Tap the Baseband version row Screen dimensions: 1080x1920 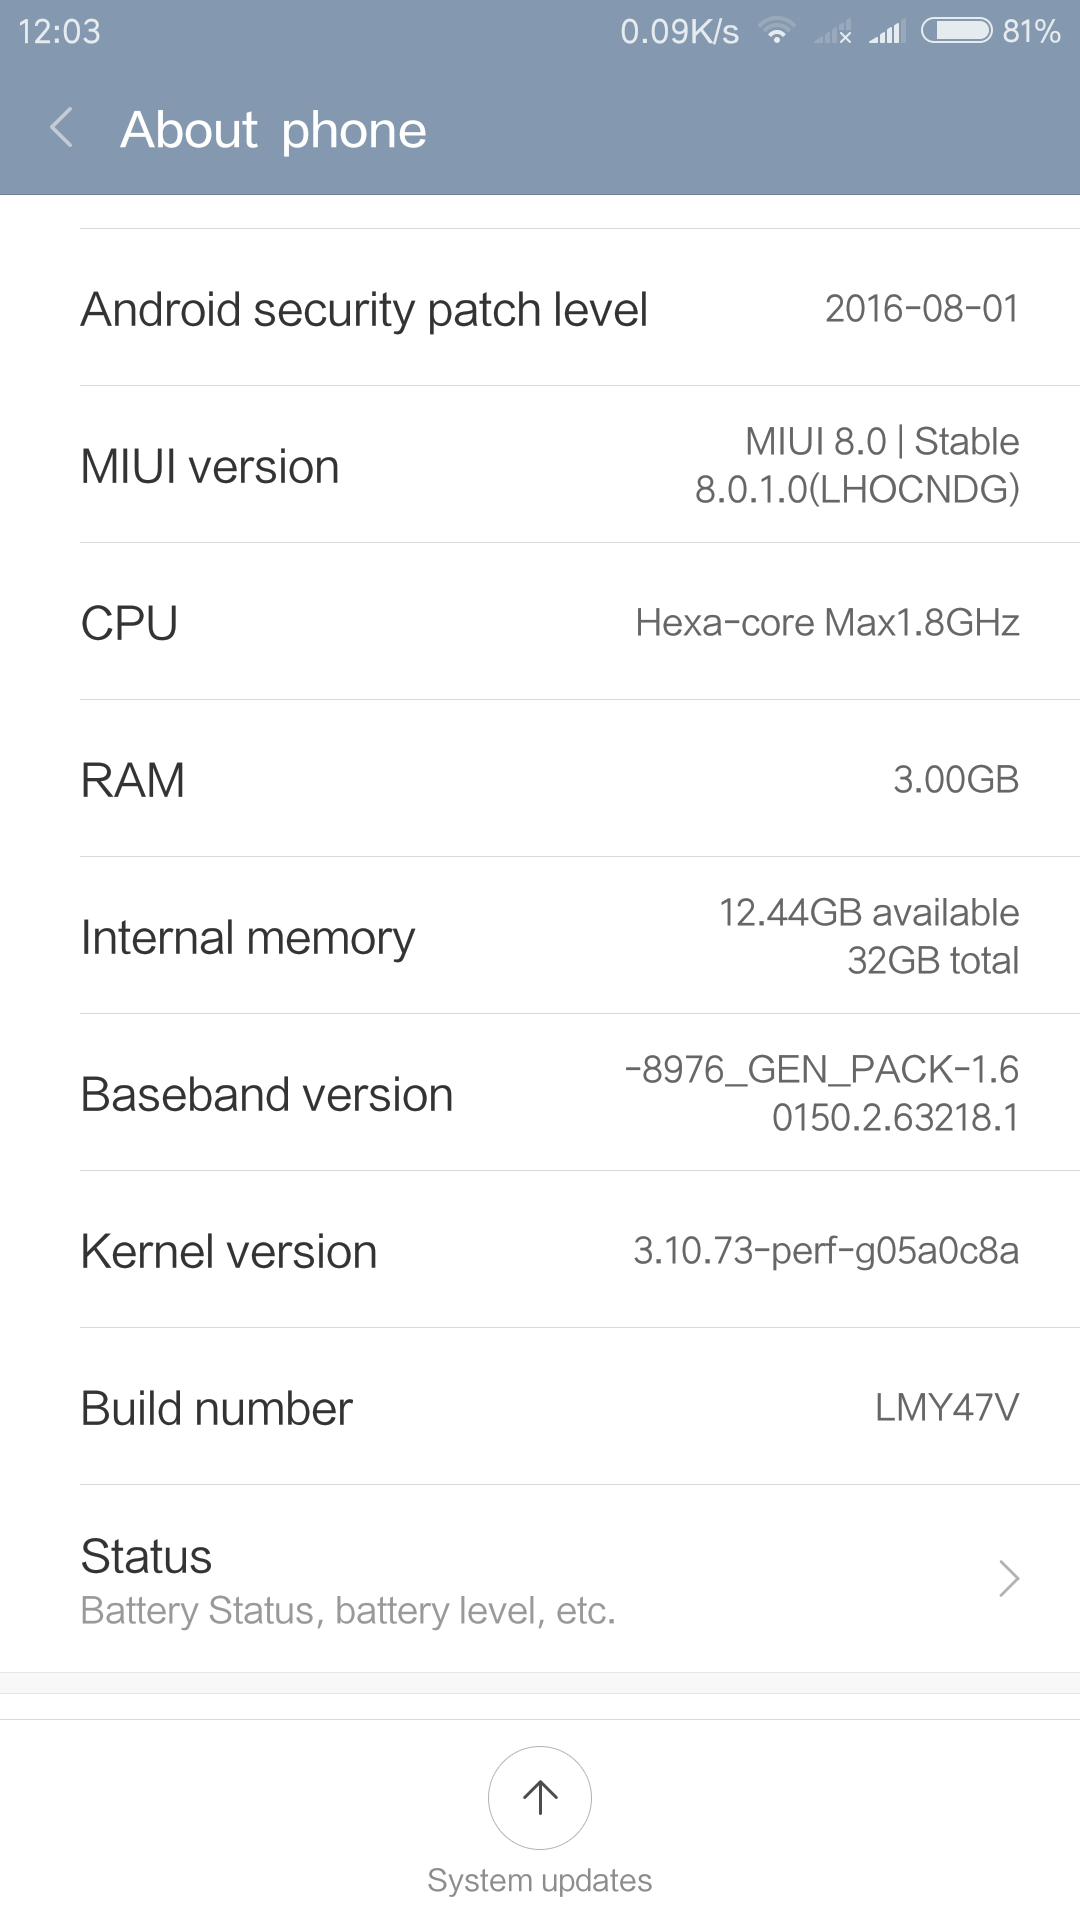click(x=540, y=1093)
